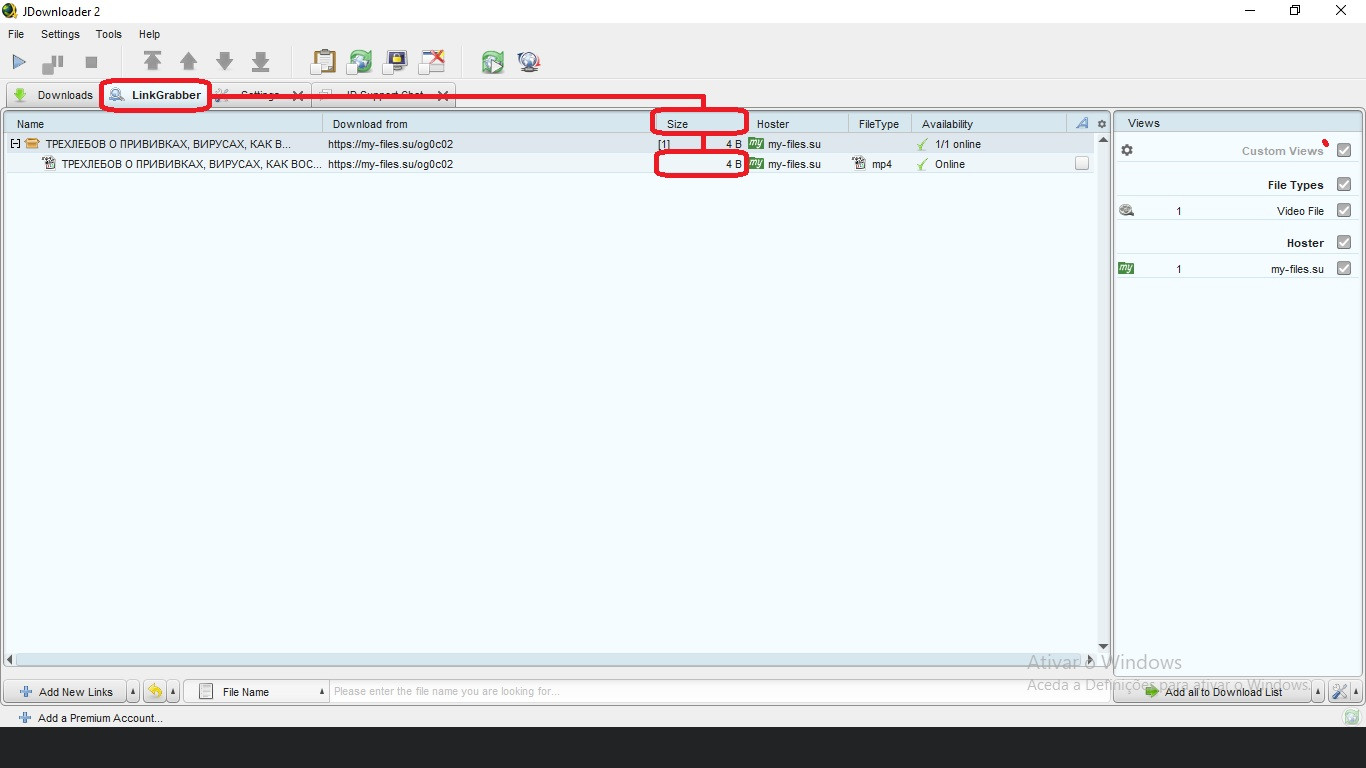The width and height of the screenshot is (1366, 768).
Task: Sort by Download from column header
Action: tap(486, 124)
